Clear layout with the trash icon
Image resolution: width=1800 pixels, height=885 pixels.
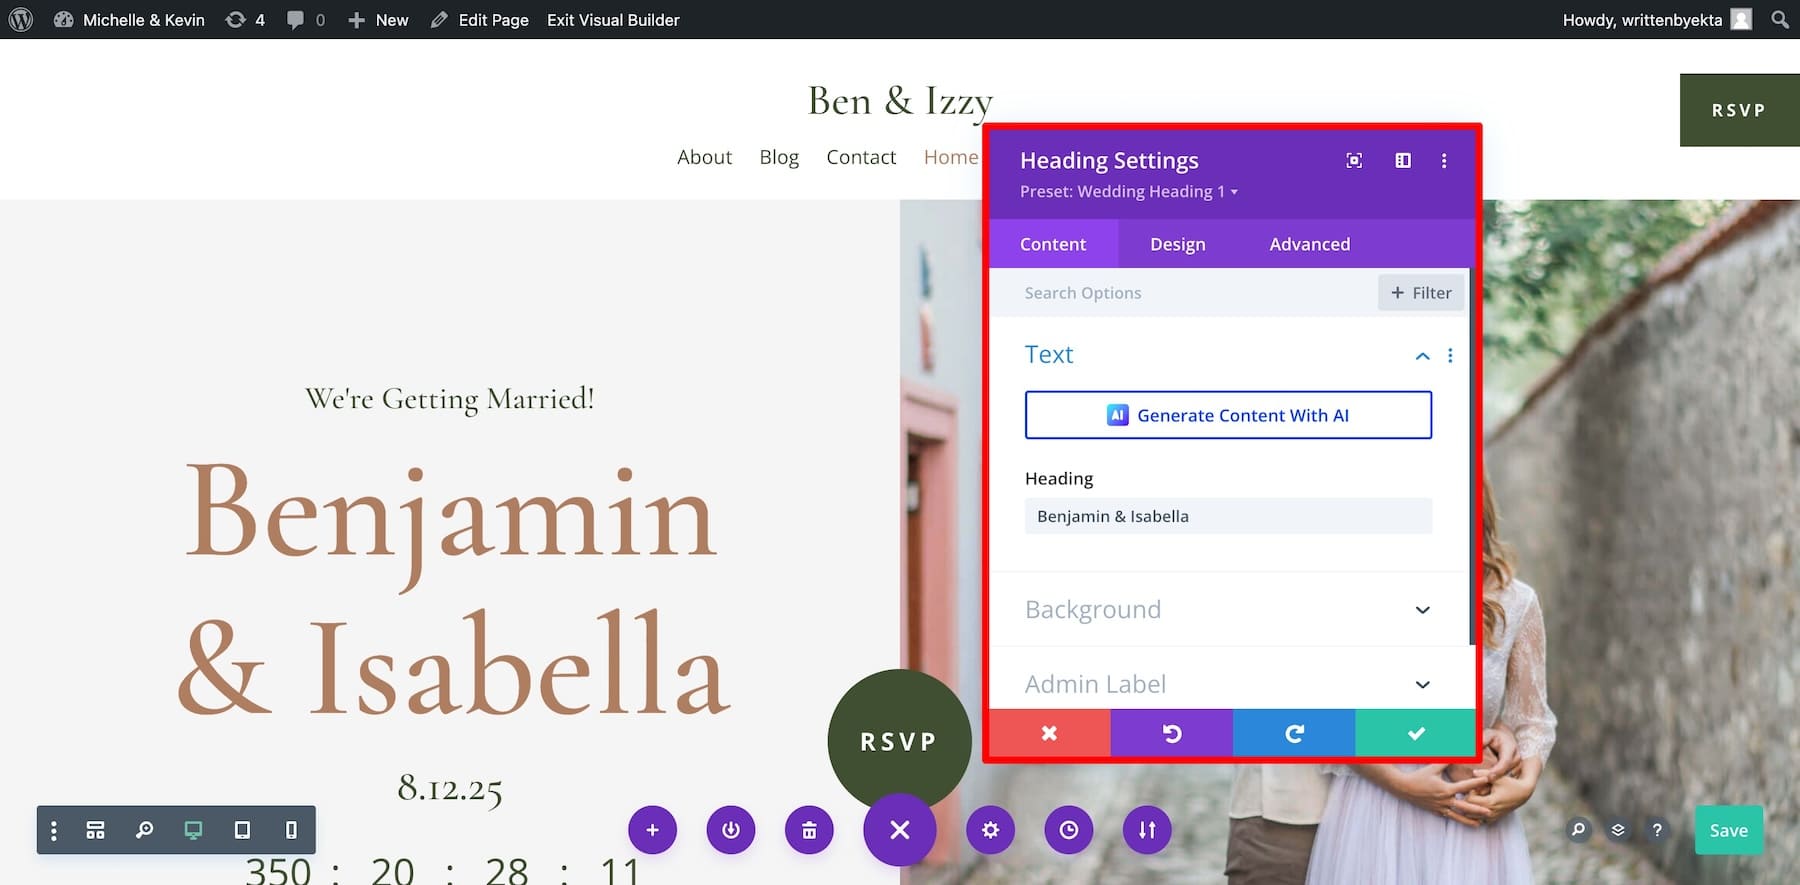click(x=809, y=830)
